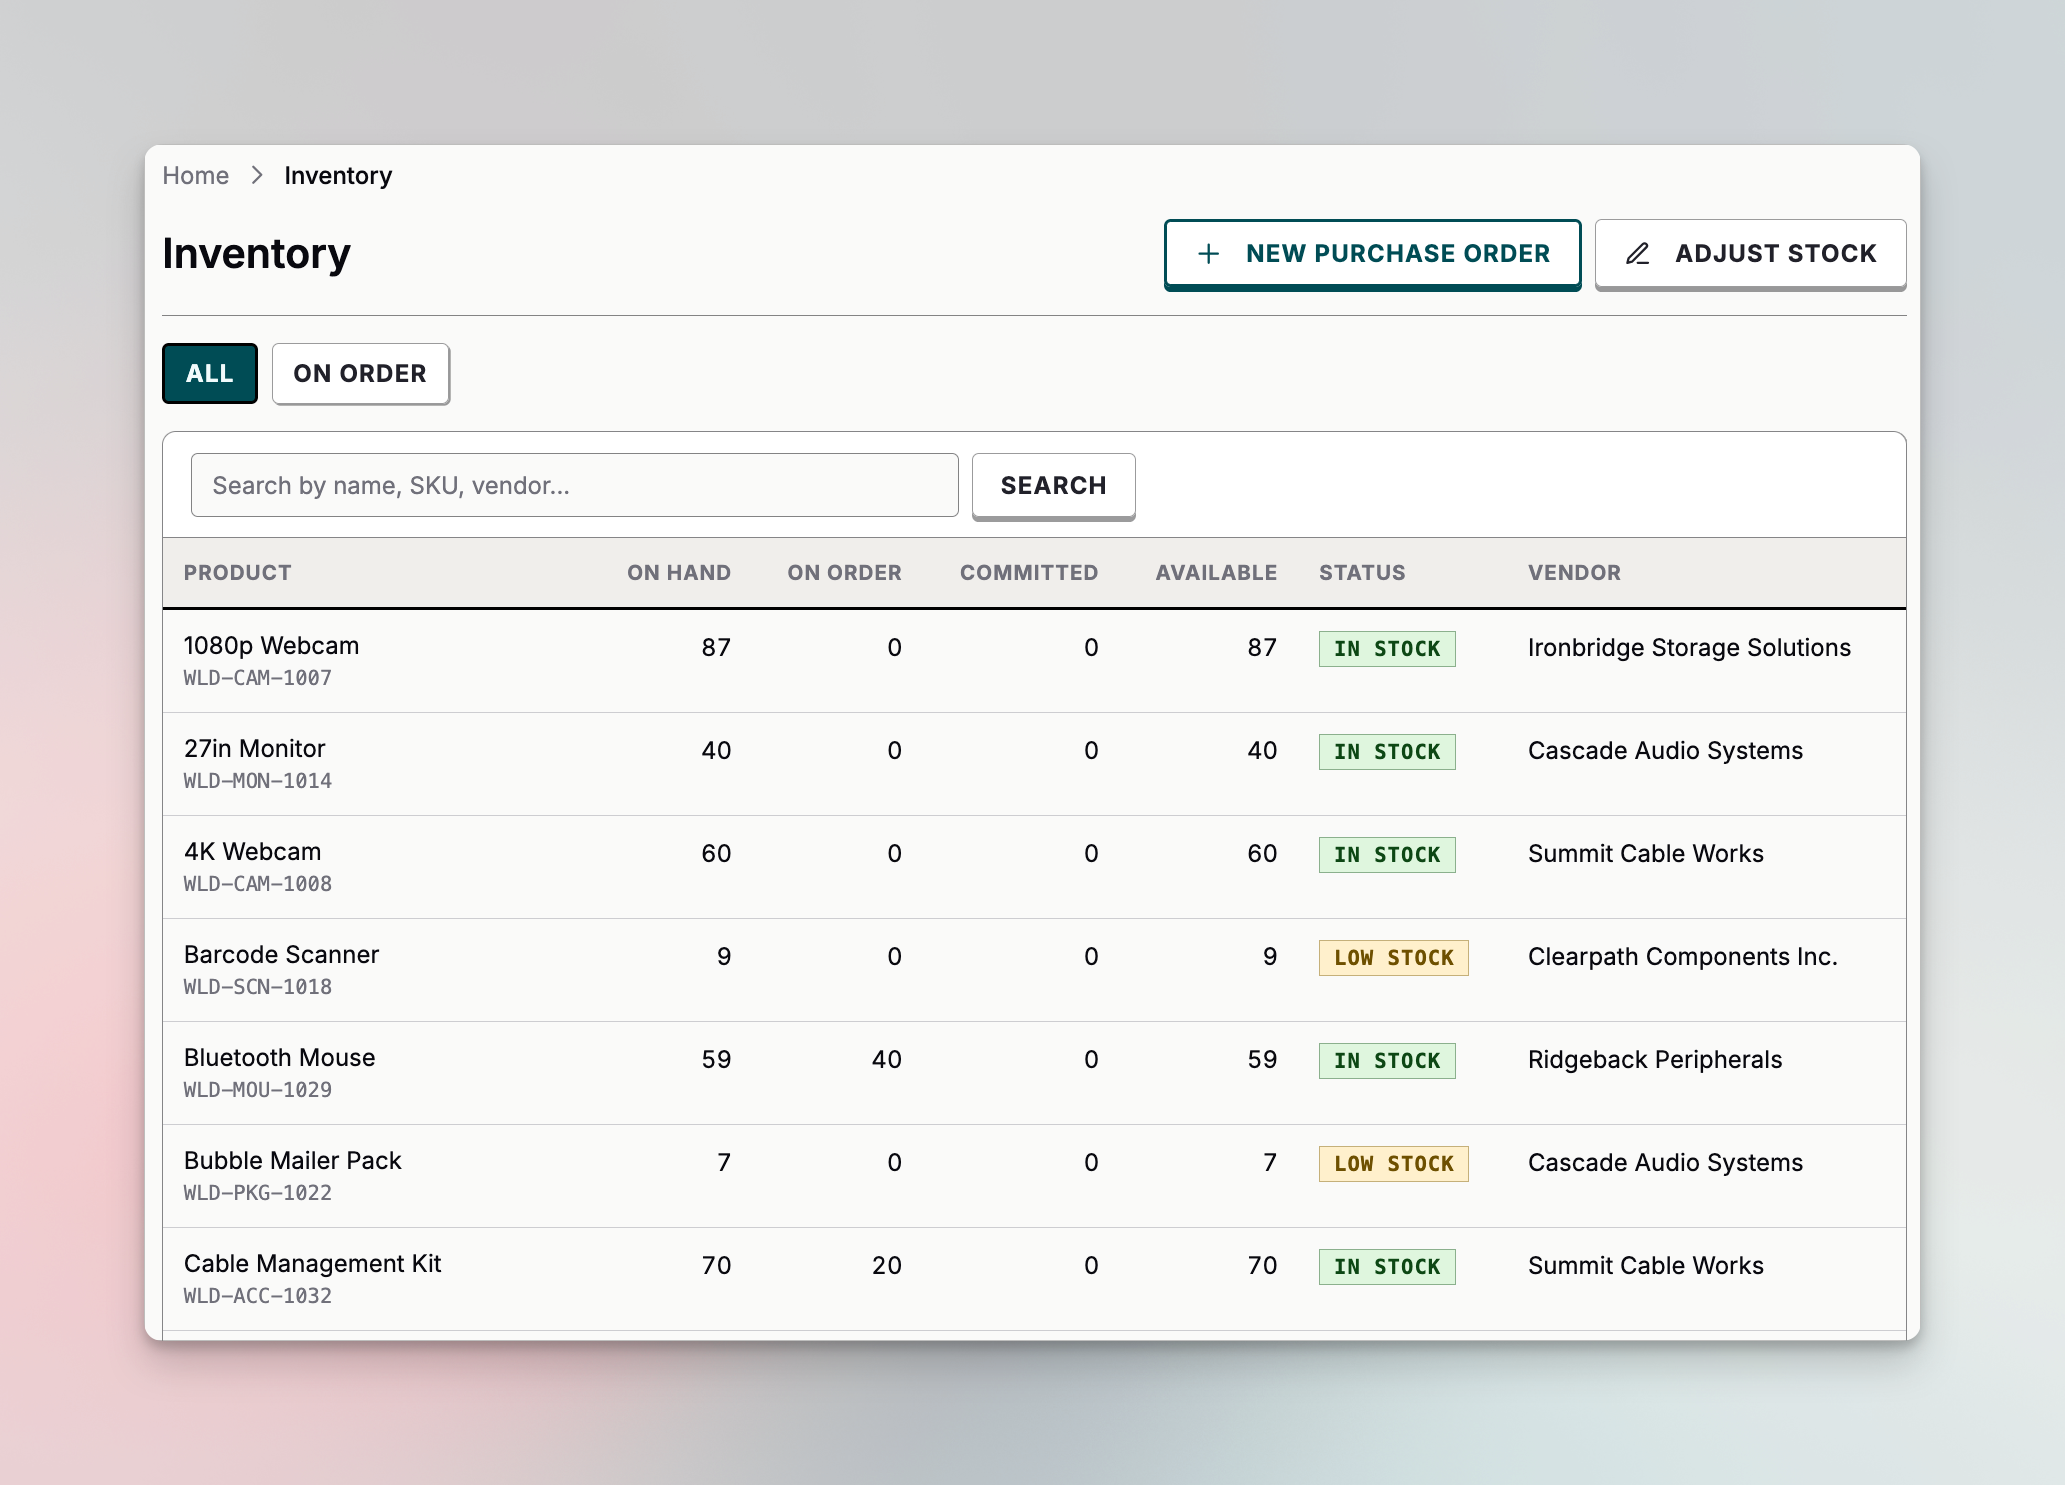
Task: Switch to the ON ORDER tab
Action: pyautogui.click(x=360, y=373)
